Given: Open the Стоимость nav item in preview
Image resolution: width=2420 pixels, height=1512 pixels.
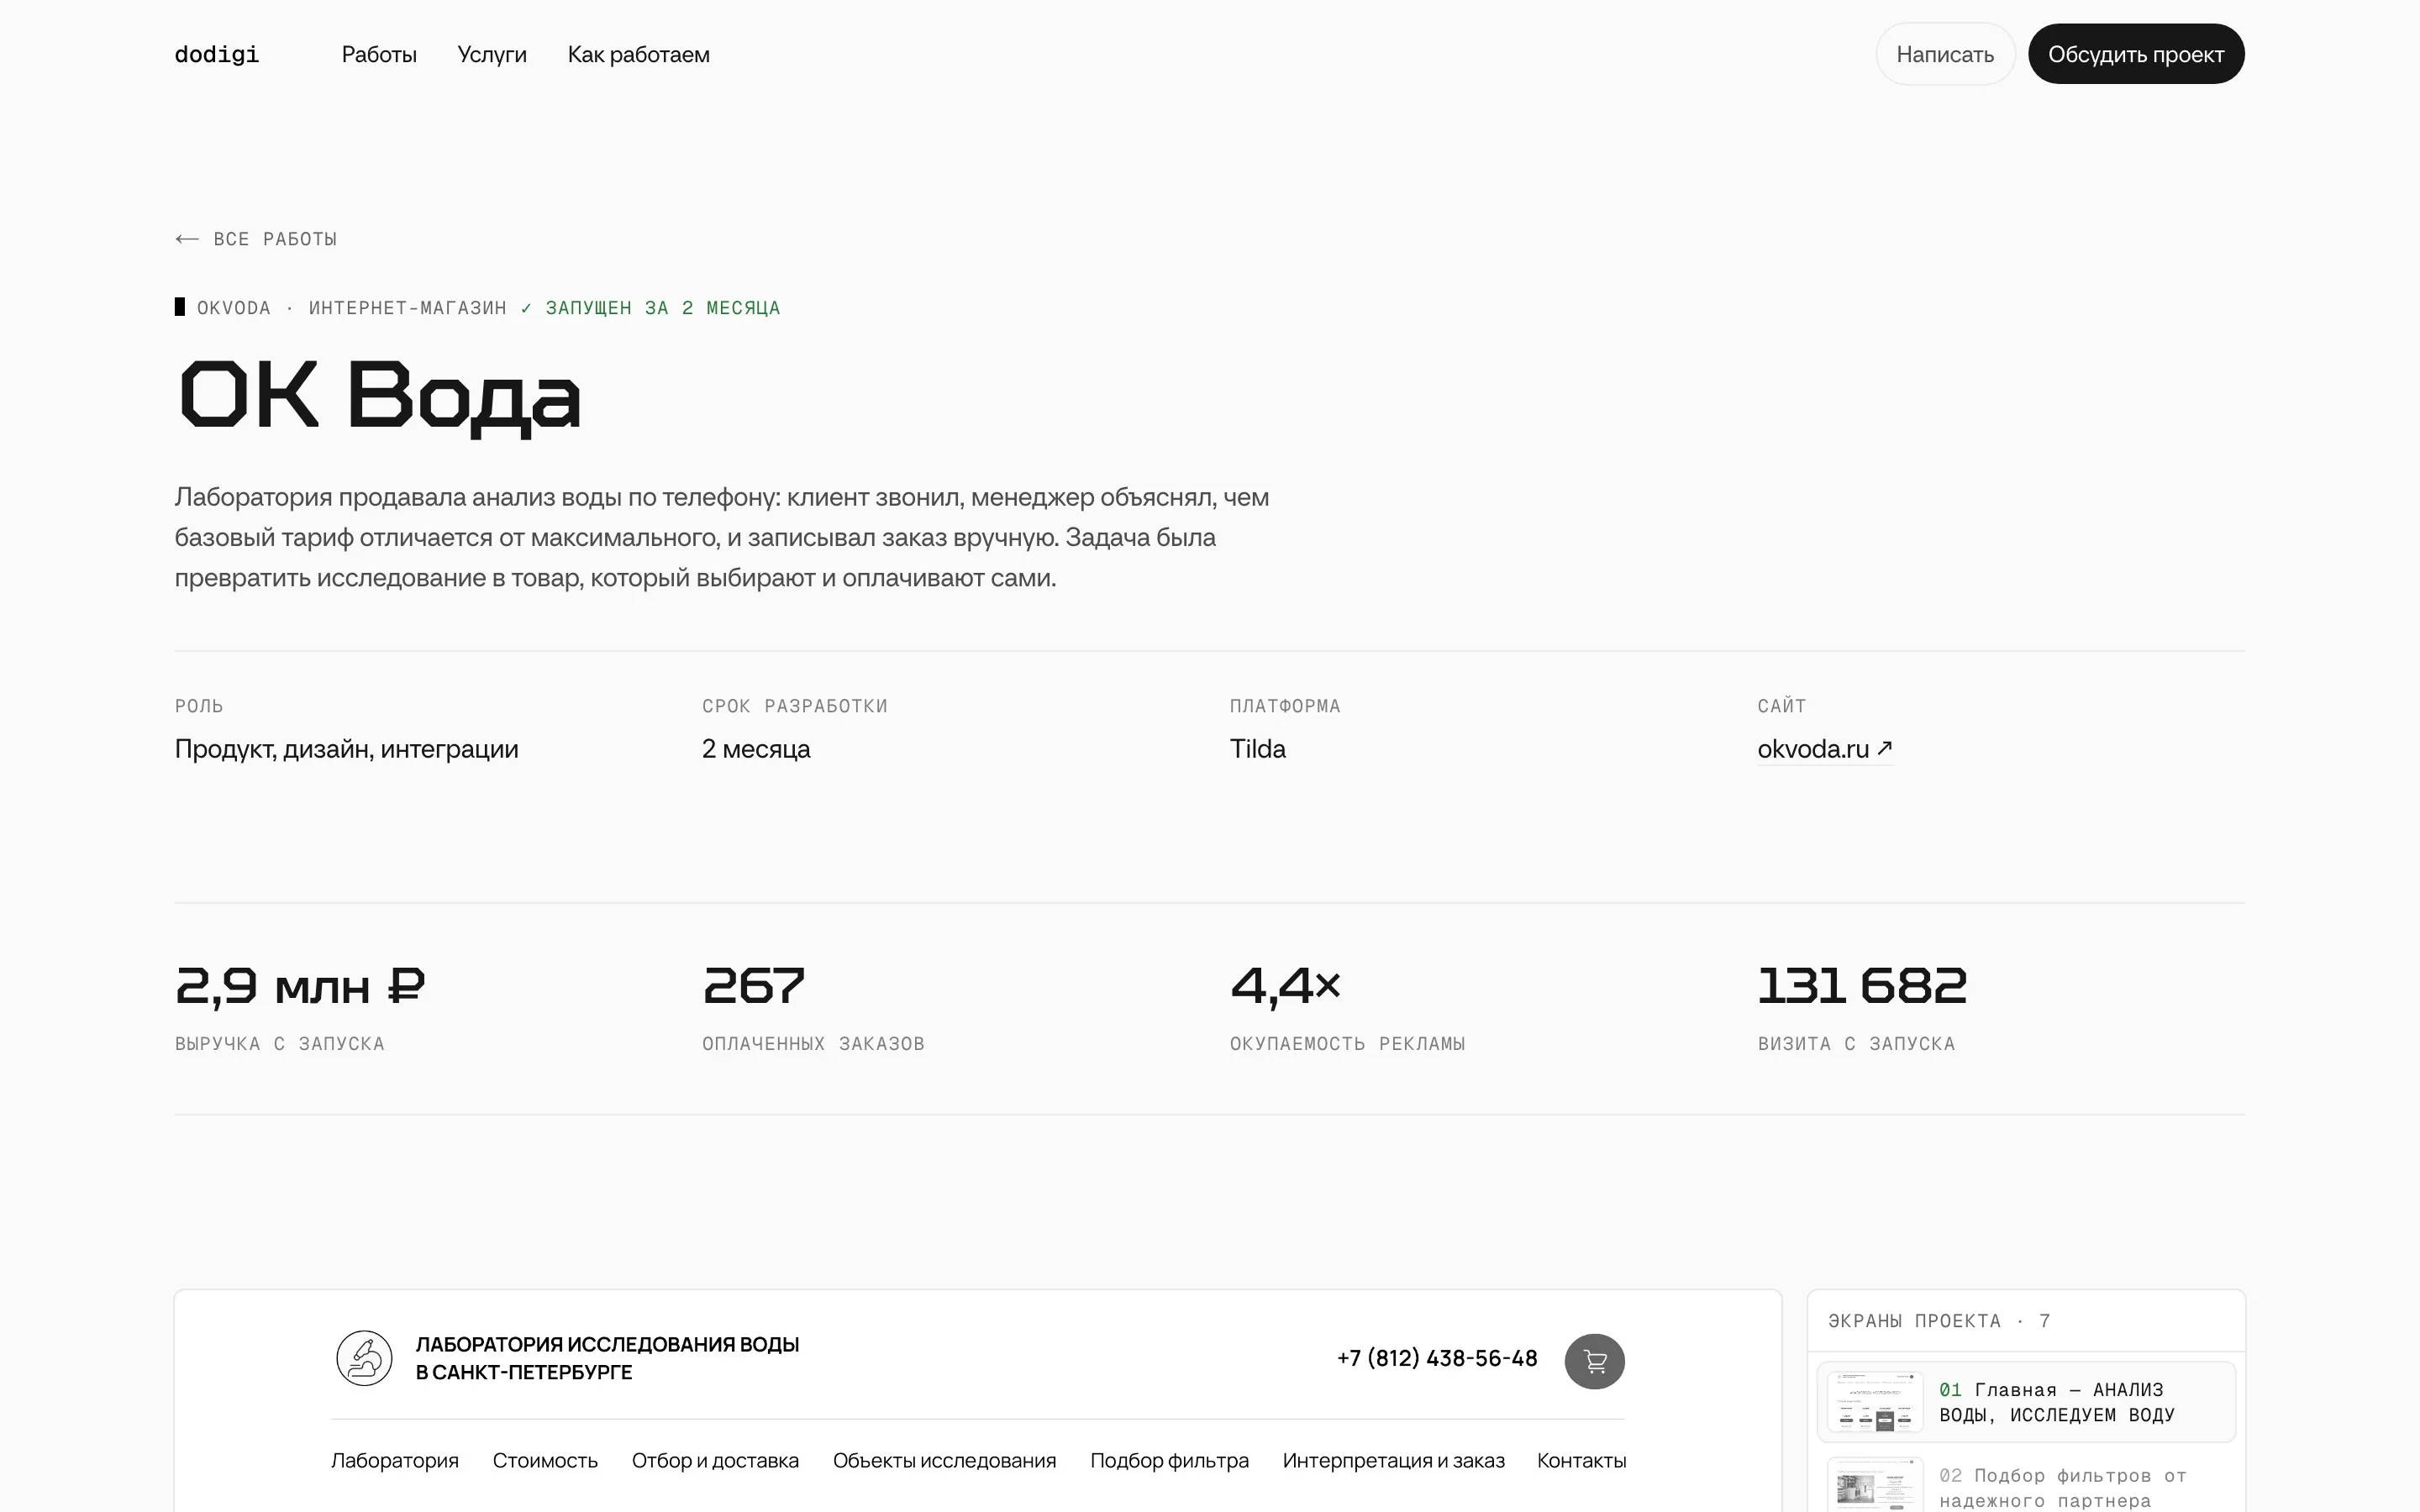Looking at the screenshot, I should point(545,1460).
